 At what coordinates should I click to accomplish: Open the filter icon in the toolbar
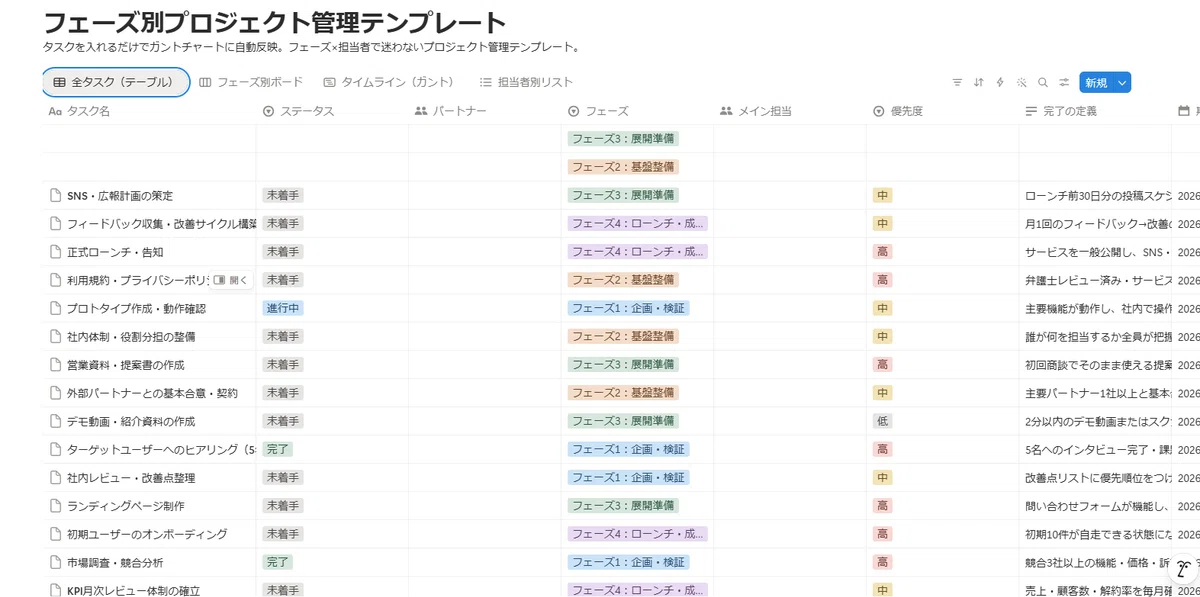[957, 82]
